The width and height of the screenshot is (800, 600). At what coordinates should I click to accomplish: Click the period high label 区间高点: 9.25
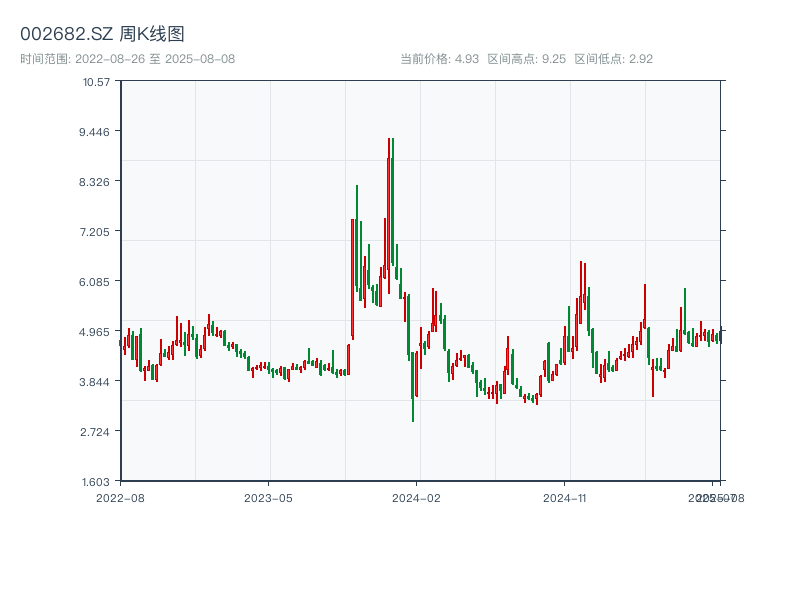(x=527, y=59)
